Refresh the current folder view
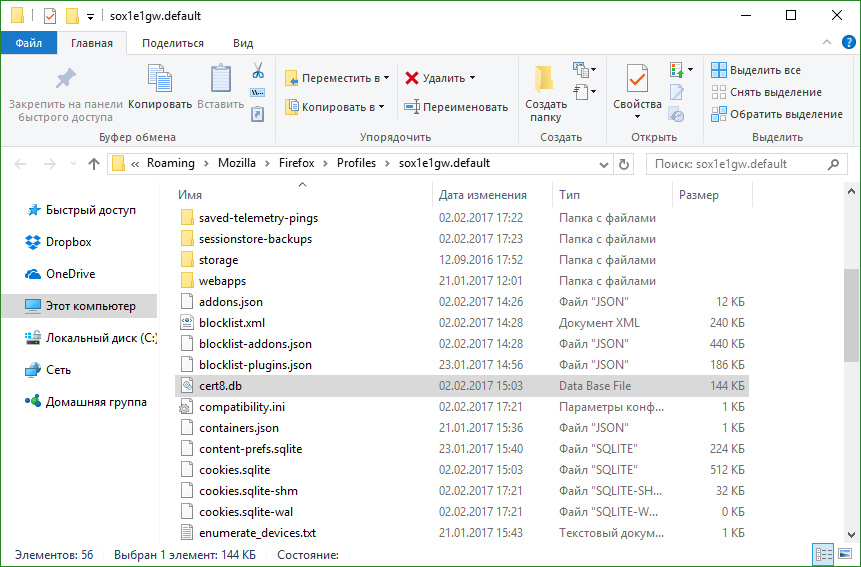 tap(625, 164)
